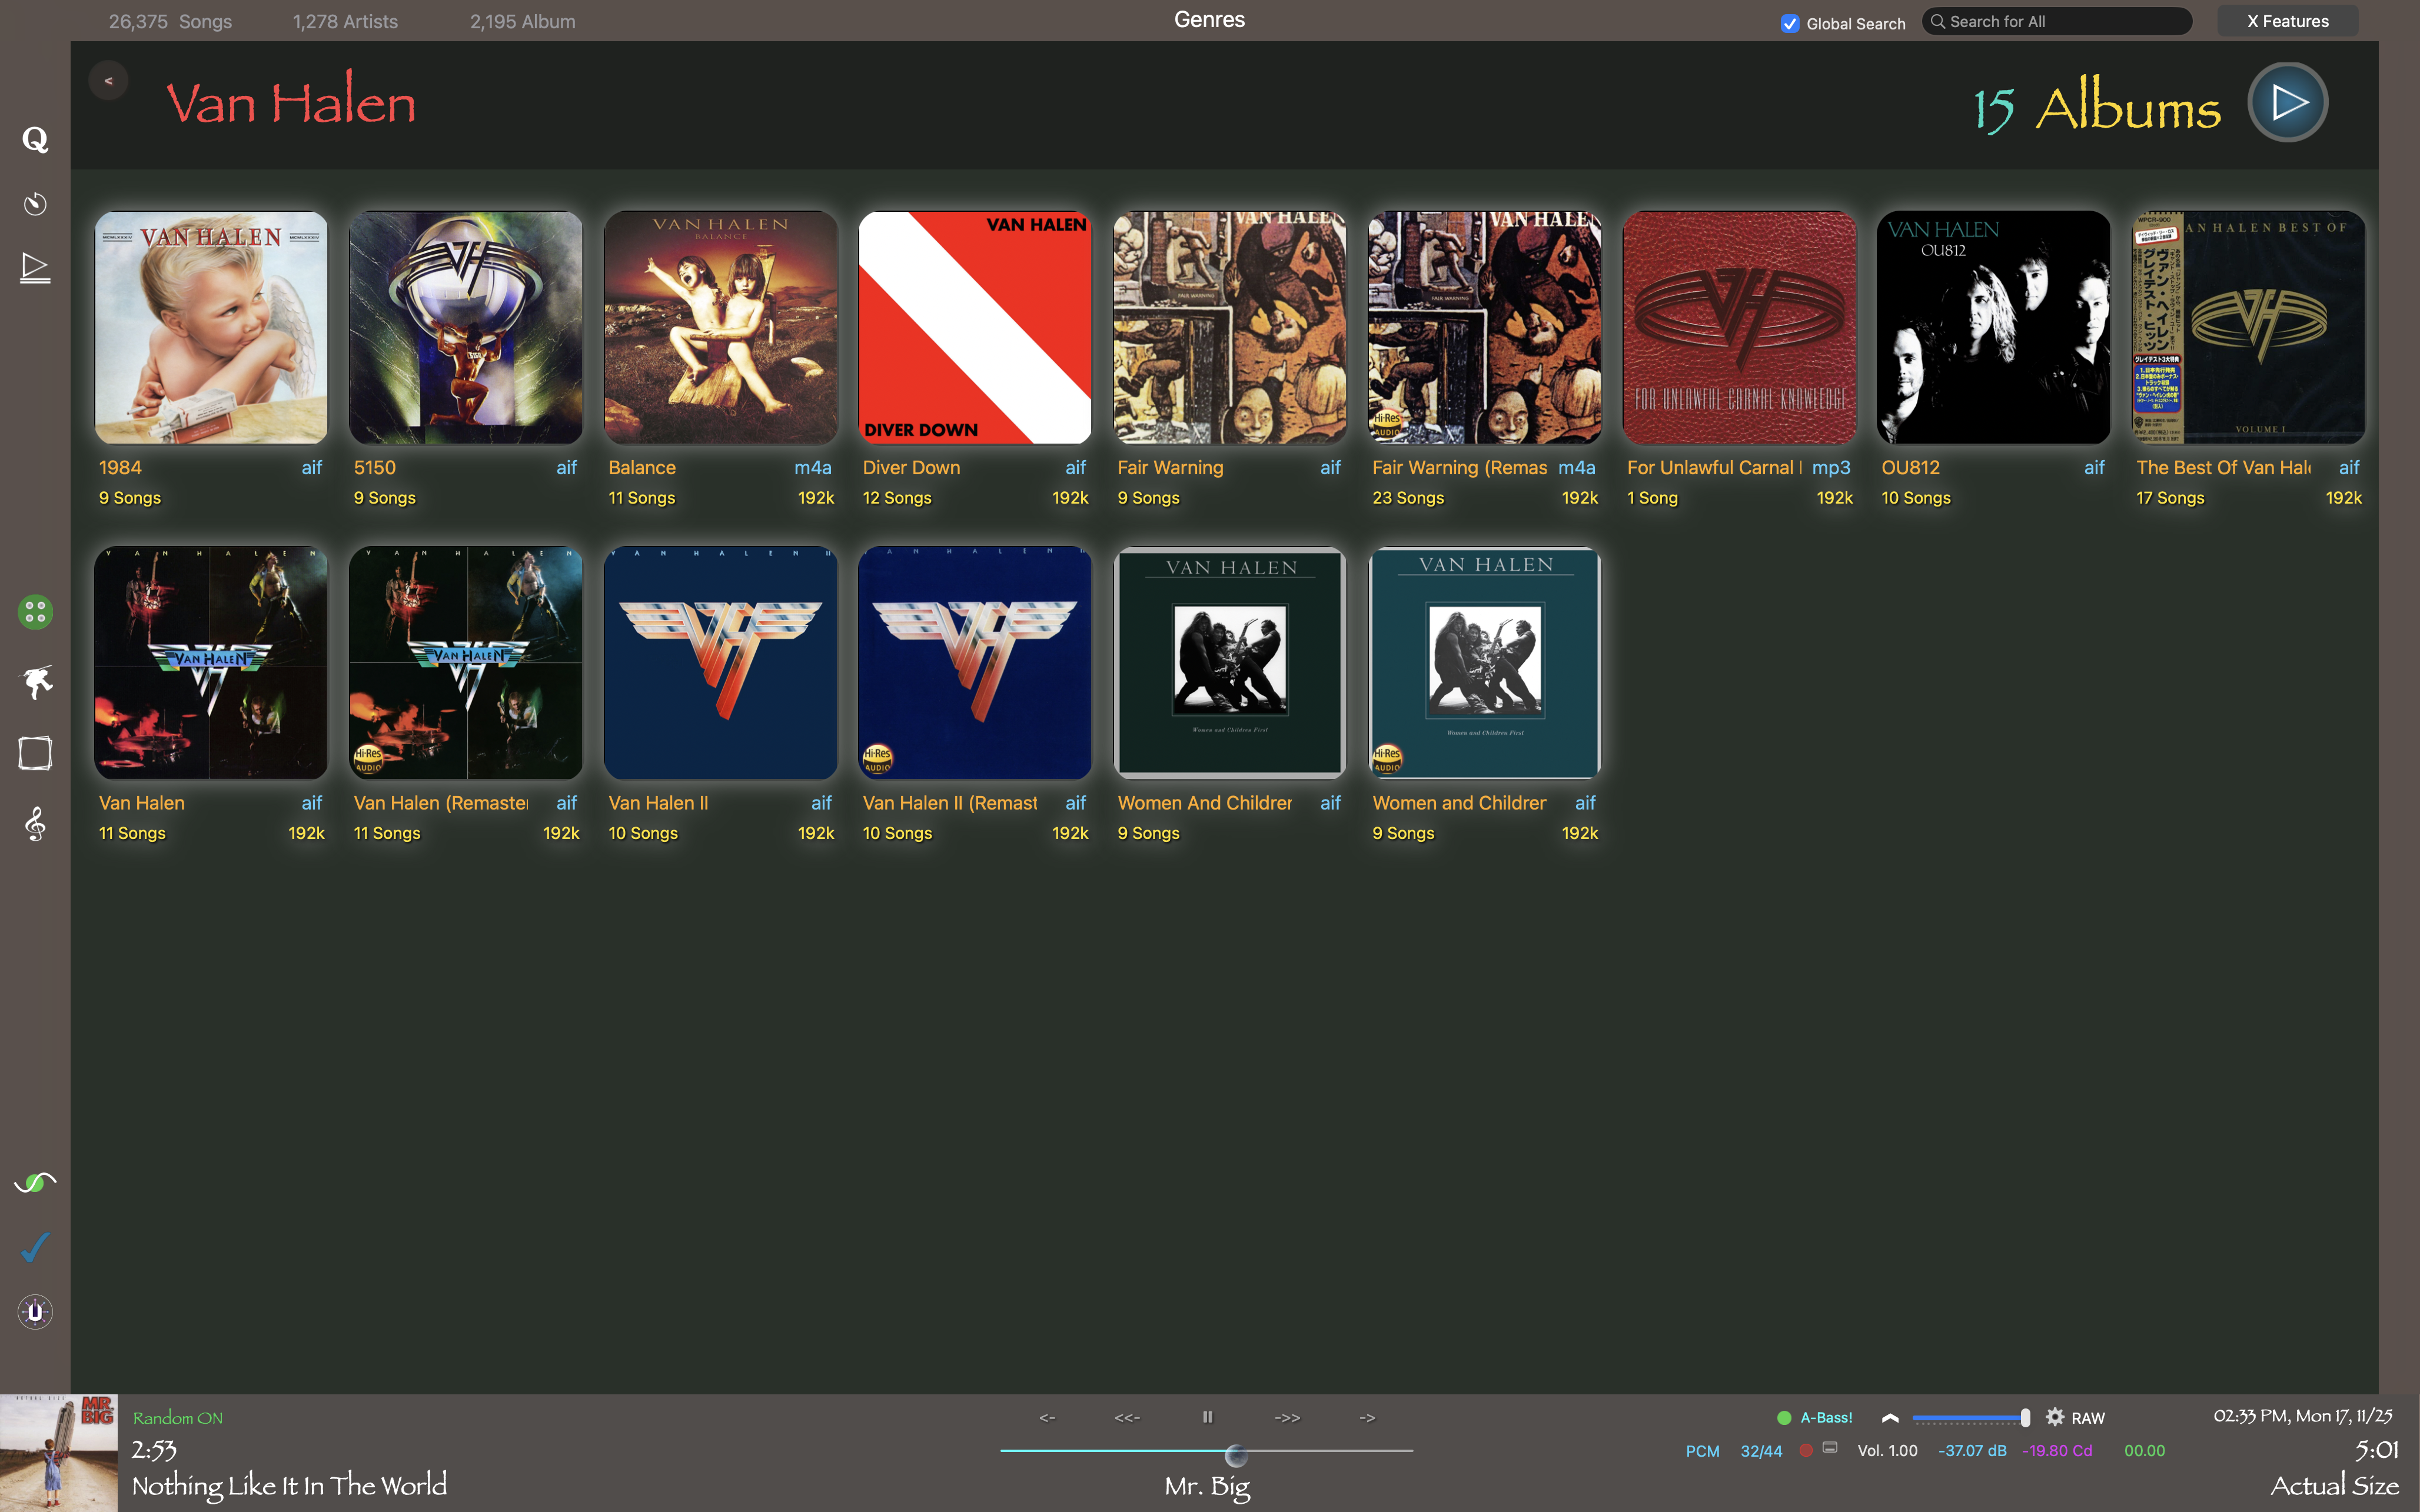2420x1512 pixels.
Task: Open the Genres tab at the top
Action: (x=1209, y=20)
